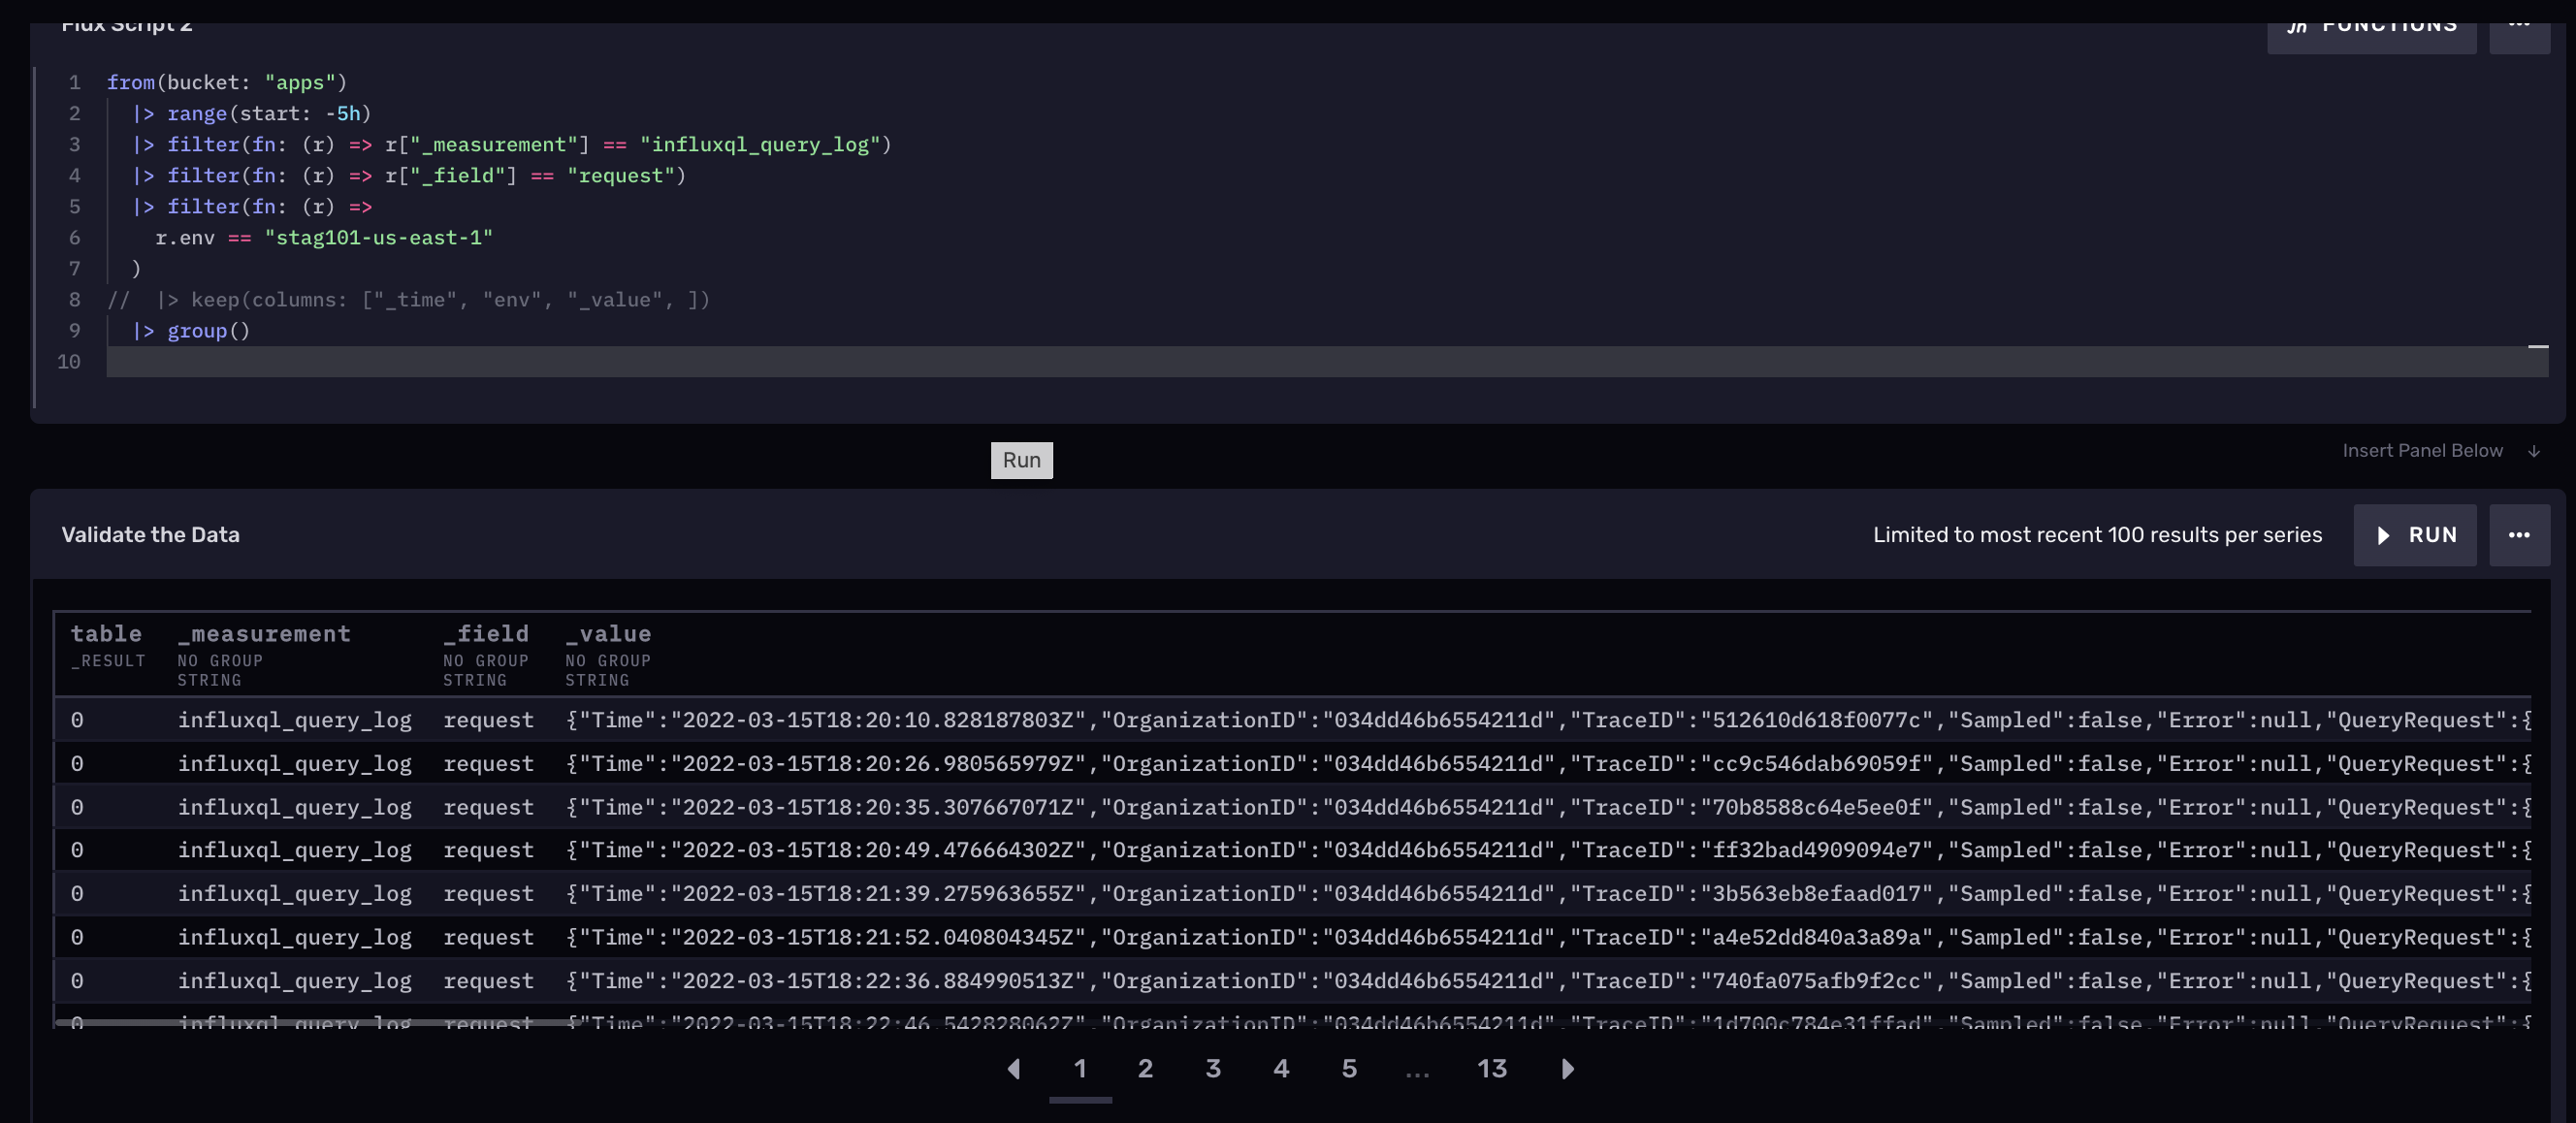Select page 5 in the pagination
Viewport: 2576px width, 1123px height.
1349,1069
